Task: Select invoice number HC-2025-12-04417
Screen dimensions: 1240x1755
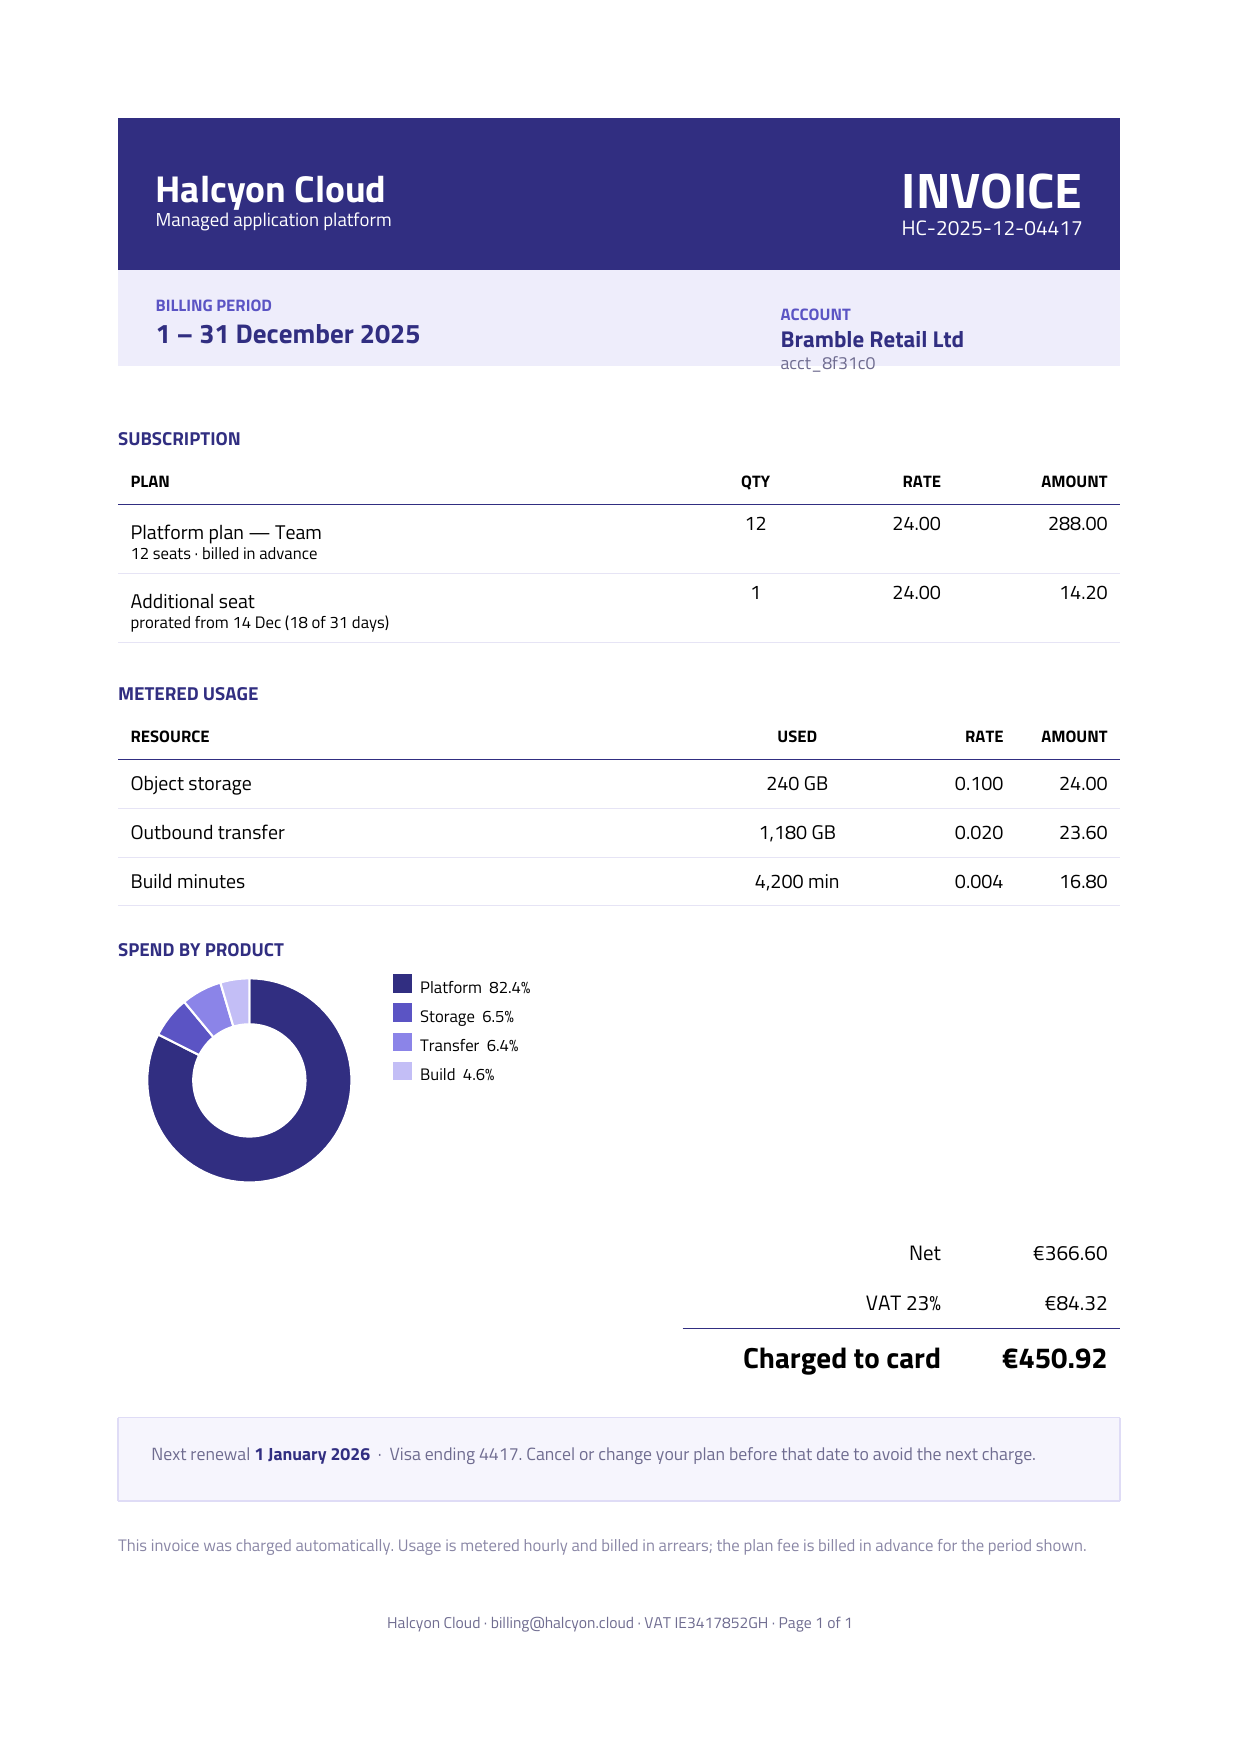Action: (x=991, y=228)
